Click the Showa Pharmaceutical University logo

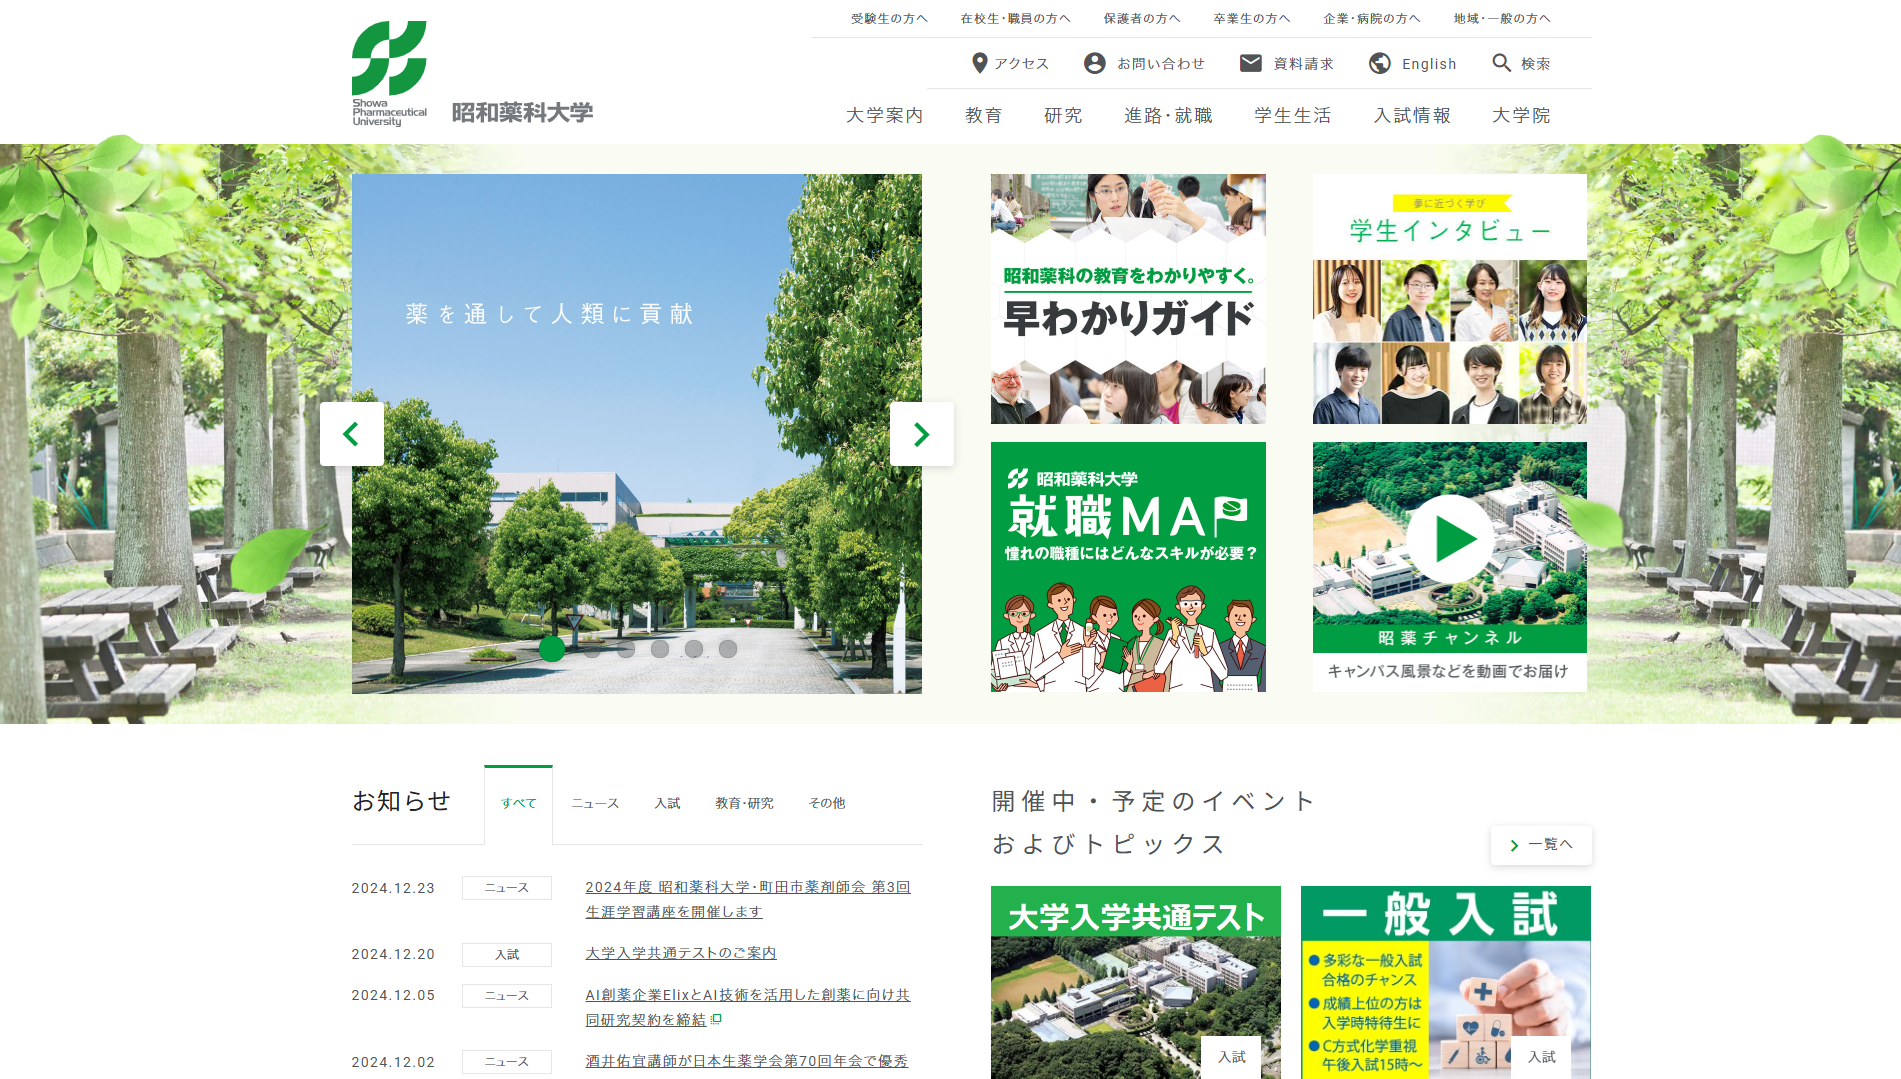tap(389, 73)
